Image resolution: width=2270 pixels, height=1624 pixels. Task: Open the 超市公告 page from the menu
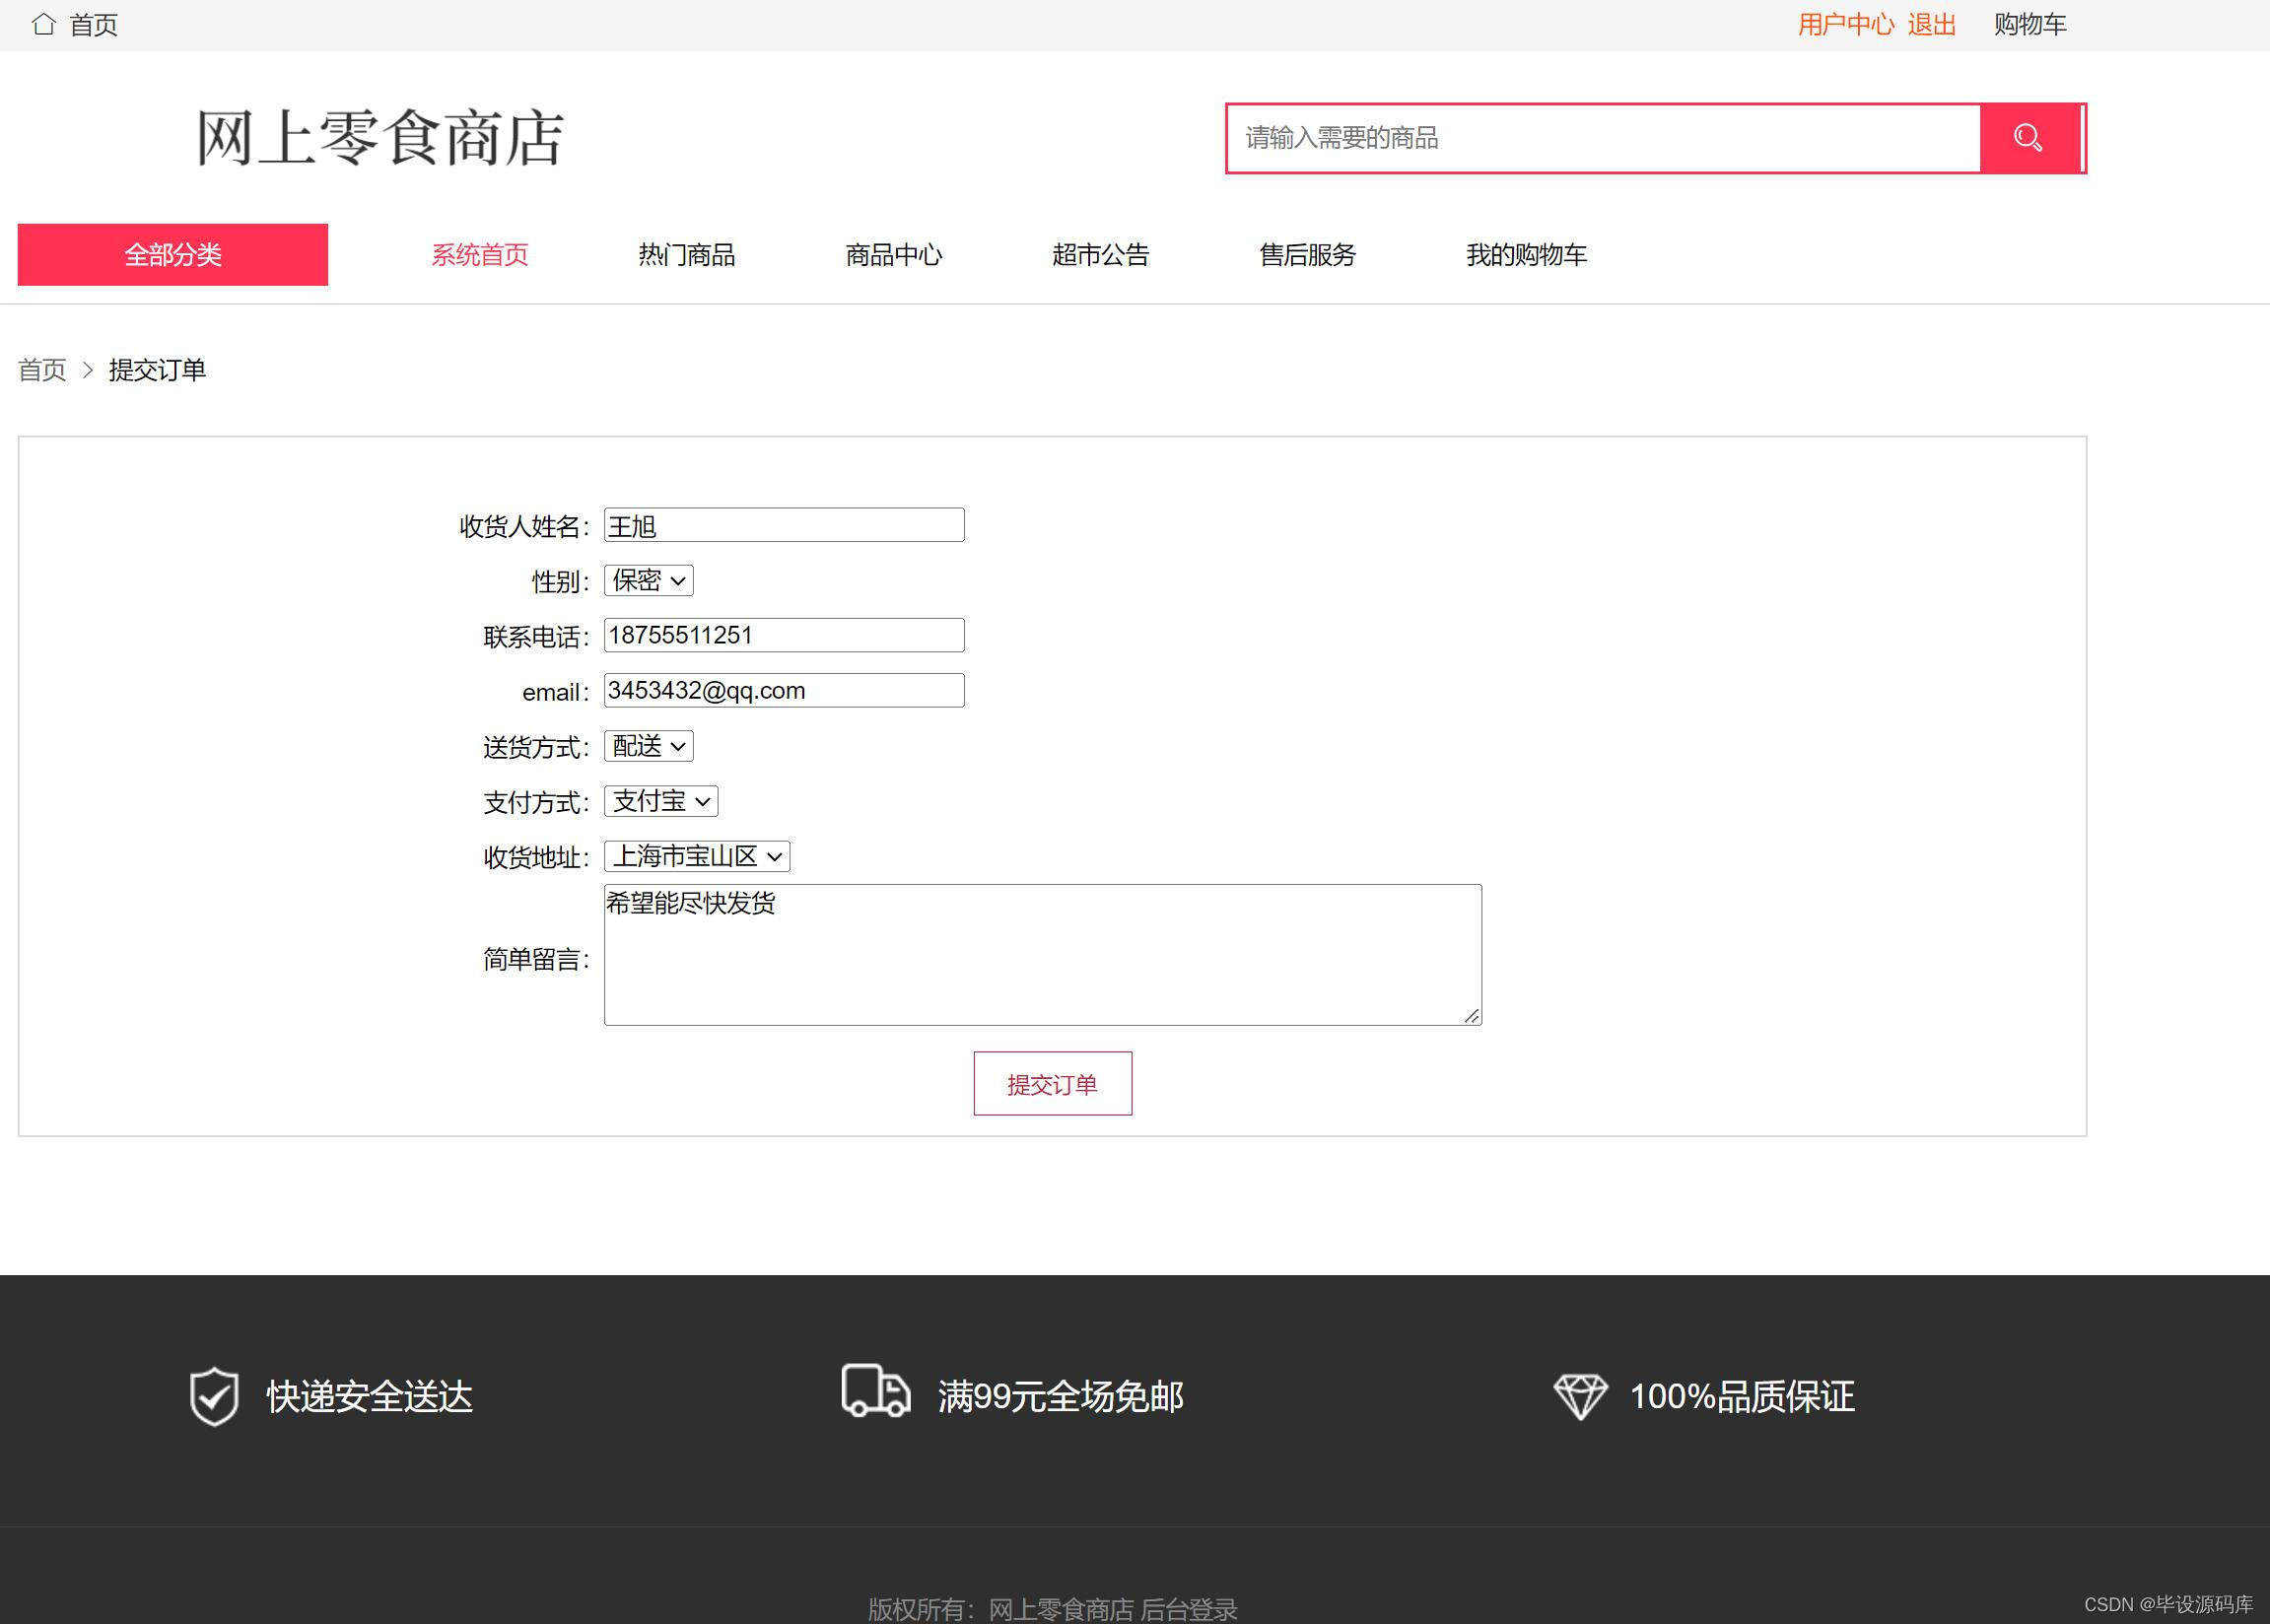tap(1102, 255)
